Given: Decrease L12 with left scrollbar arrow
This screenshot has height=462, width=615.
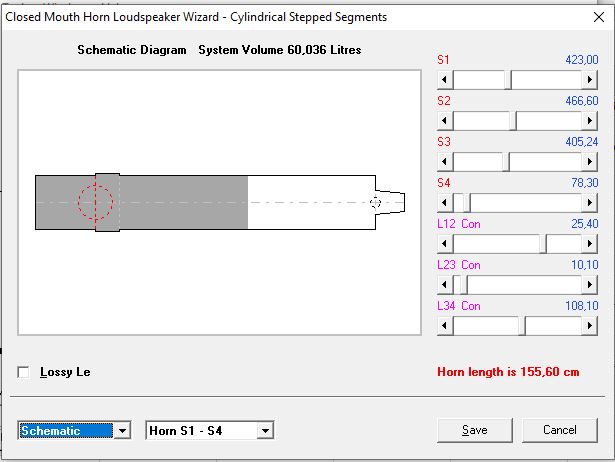Looking at the screenshot, I should [x=445, y=244].
